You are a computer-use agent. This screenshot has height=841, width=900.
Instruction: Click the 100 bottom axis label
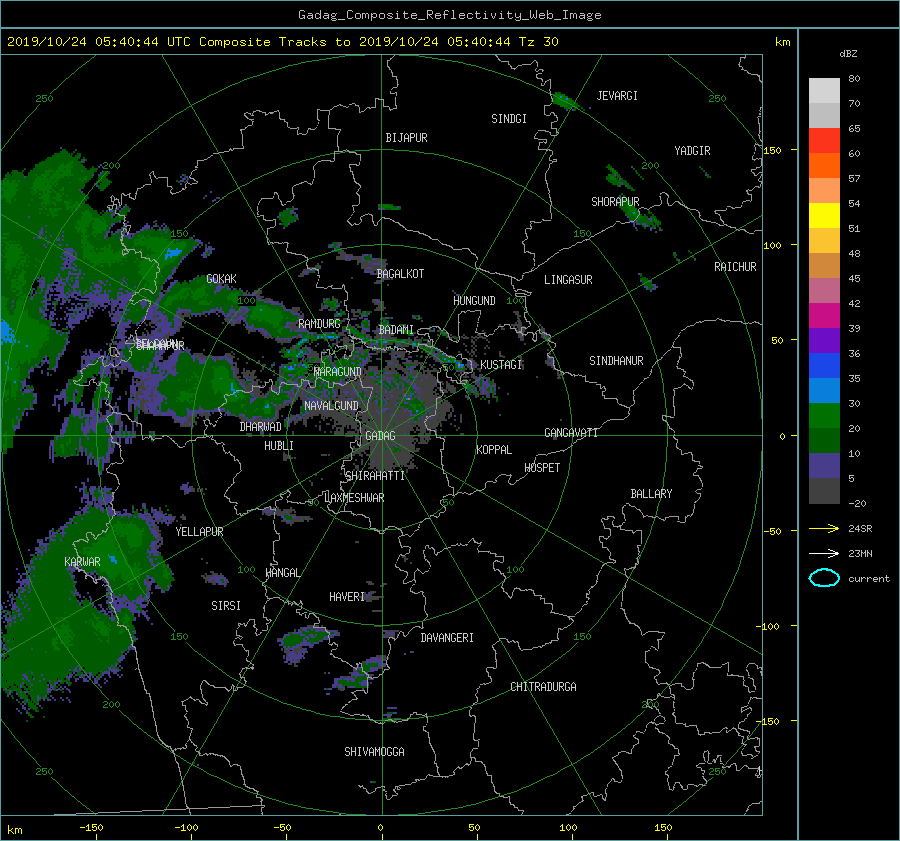click(568, 828)
